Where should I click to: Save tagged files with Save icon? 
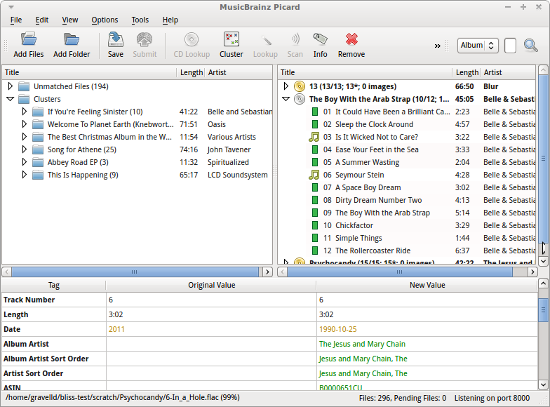click(115, 39)
